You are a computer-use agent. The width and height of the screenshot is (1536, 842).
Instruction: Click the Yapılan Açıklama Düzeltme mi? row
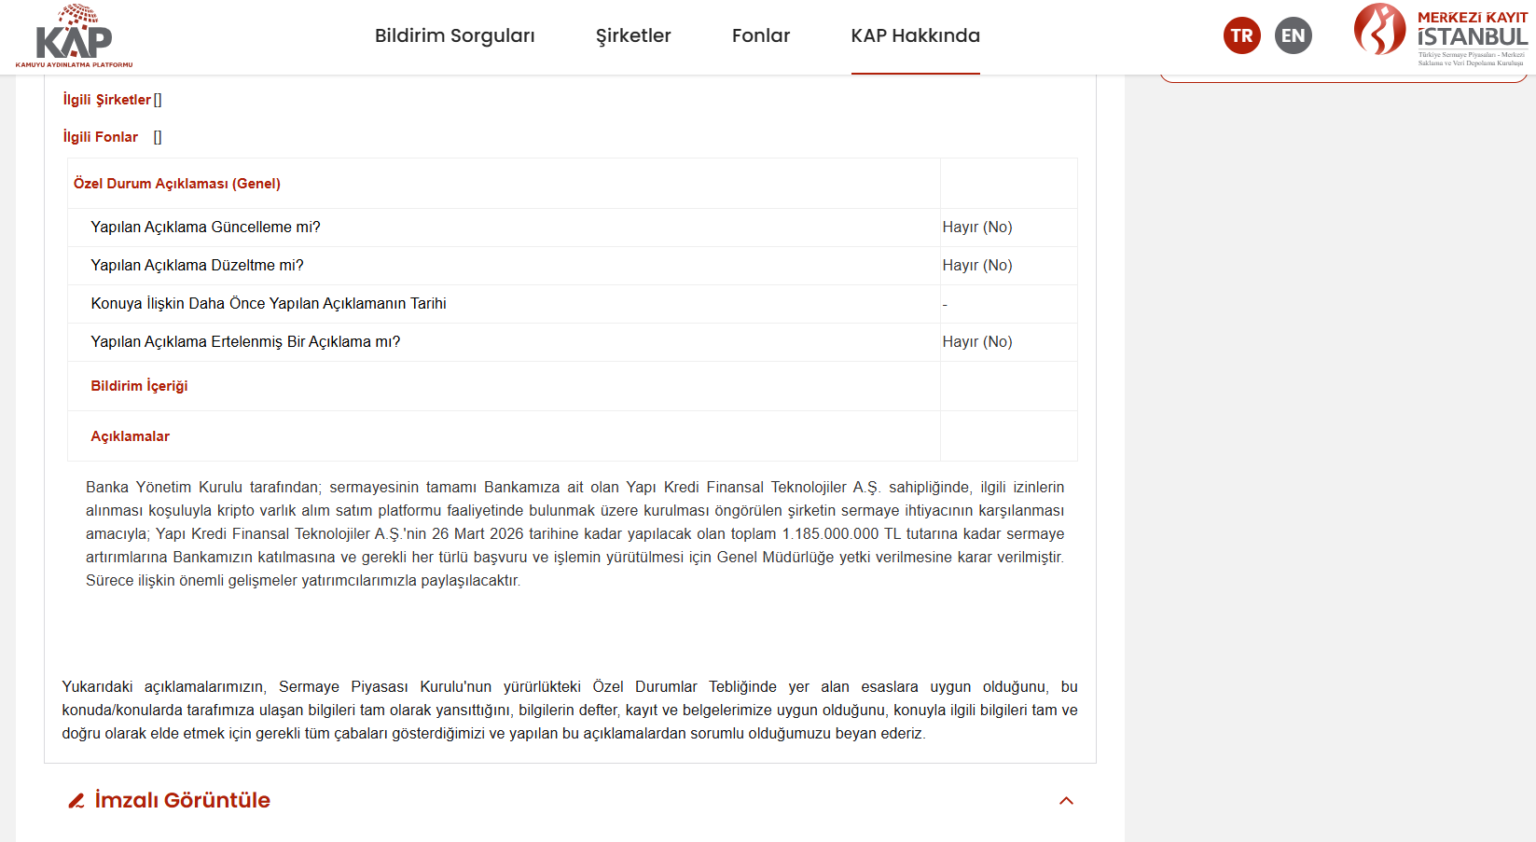[x=572, y=265]
